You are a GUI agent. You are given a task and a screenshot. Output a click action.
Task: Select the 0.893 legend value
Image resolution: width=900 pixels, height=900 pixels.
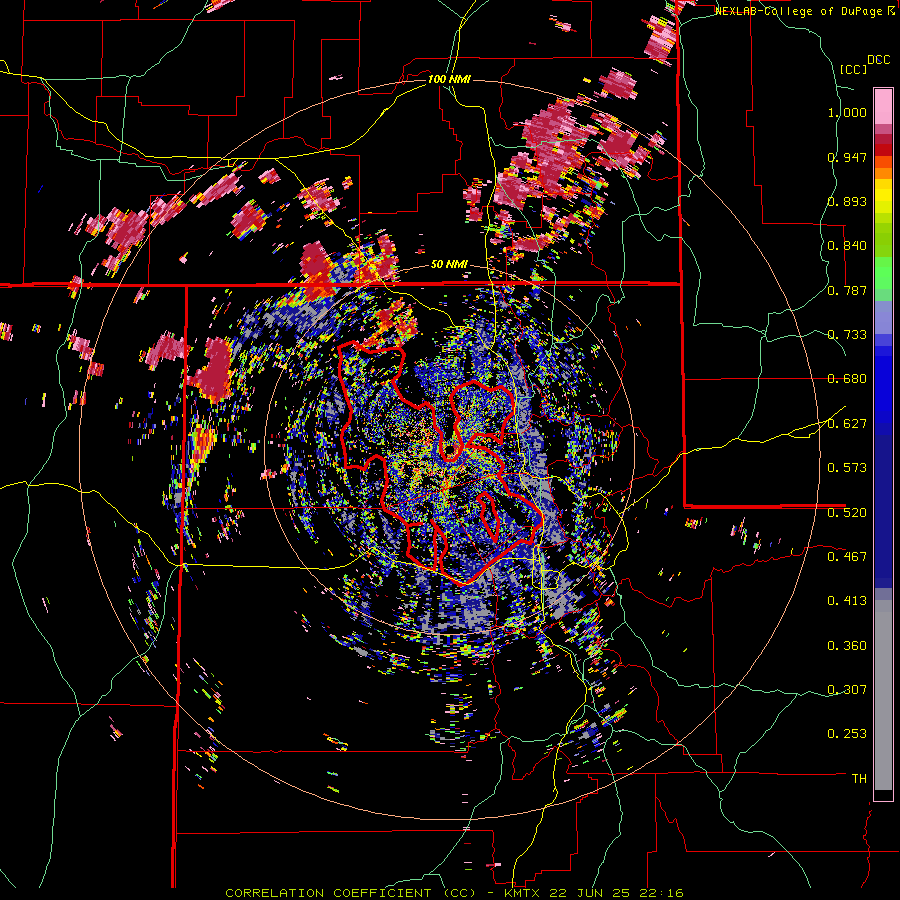(847, 201)
